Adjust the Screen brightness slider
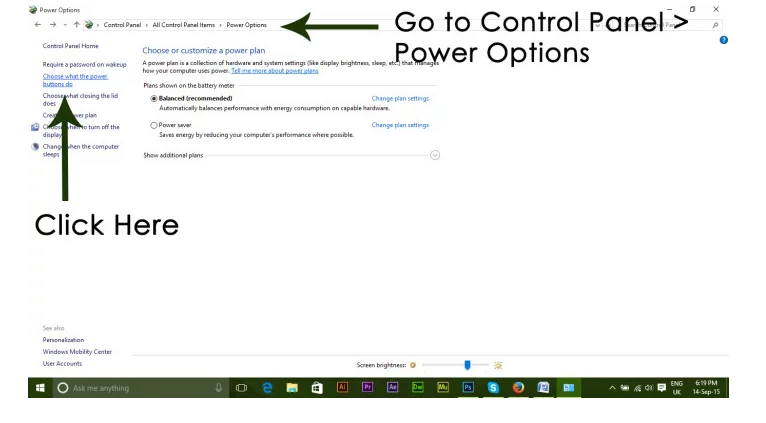Screen dimensions: 766x423 coord(467,366)
